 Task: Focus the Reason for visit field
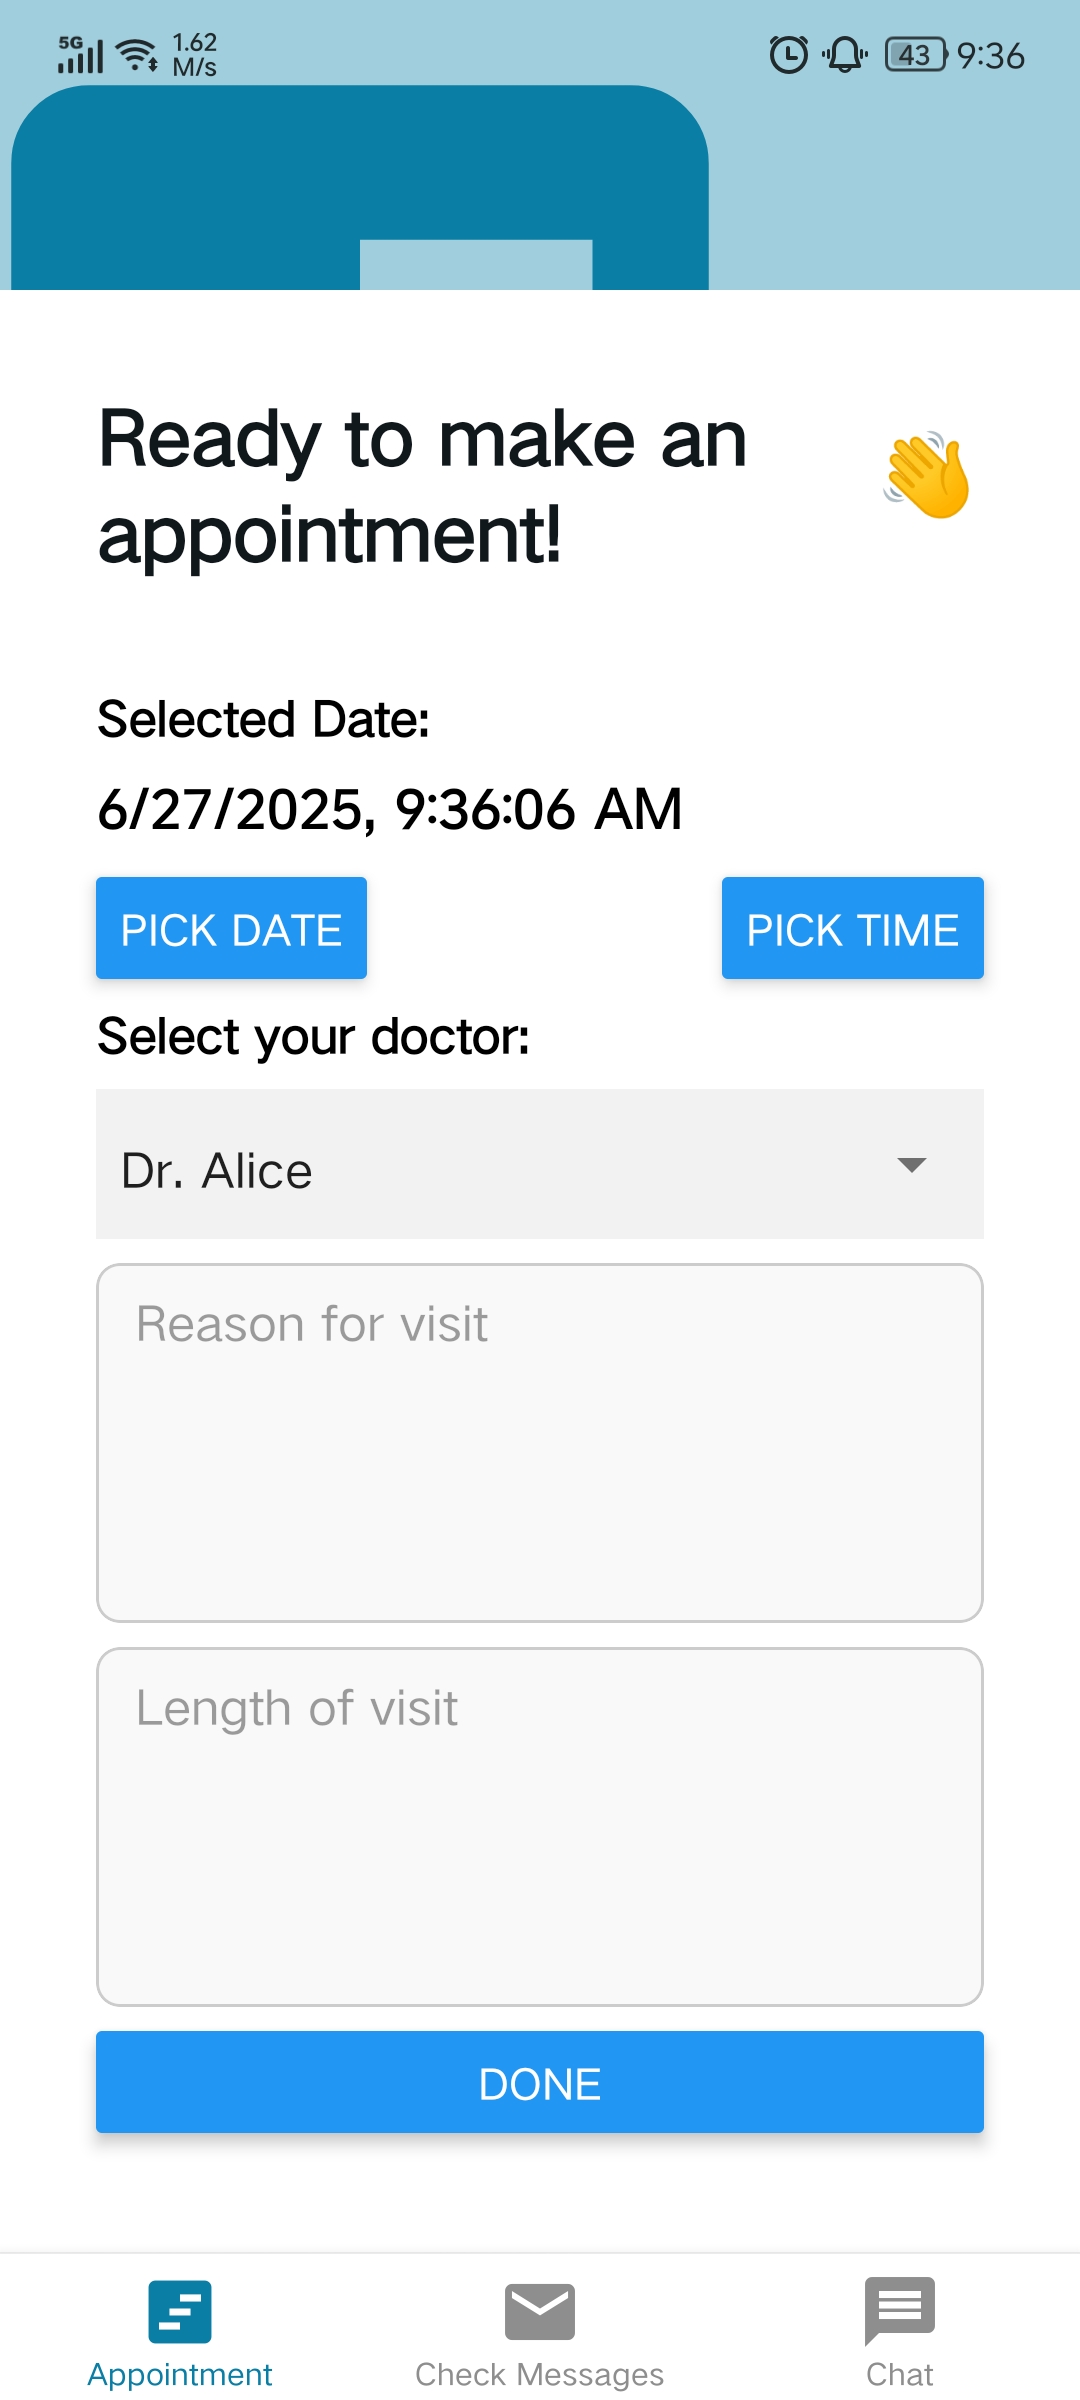pos(539,1442)
